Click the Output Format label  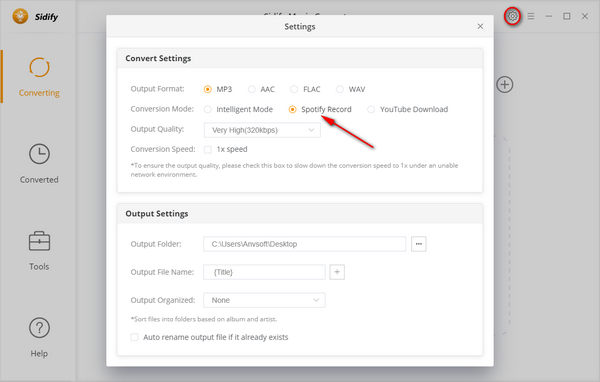[x=157, y=89]
